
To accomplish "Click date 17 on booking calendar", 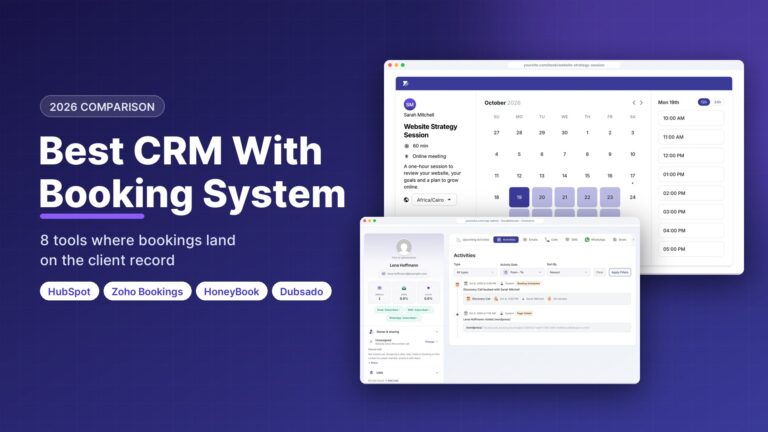I will [632, 175].
